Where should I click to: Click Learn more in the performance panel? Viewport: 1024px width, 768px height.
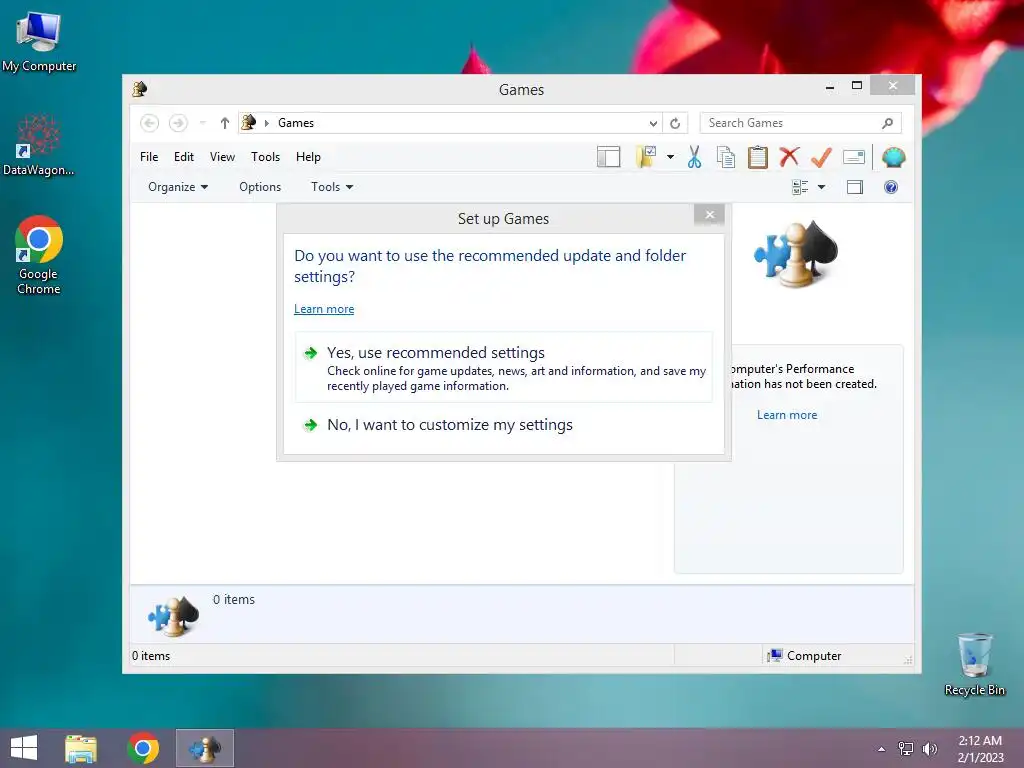[x=787, y=415]
